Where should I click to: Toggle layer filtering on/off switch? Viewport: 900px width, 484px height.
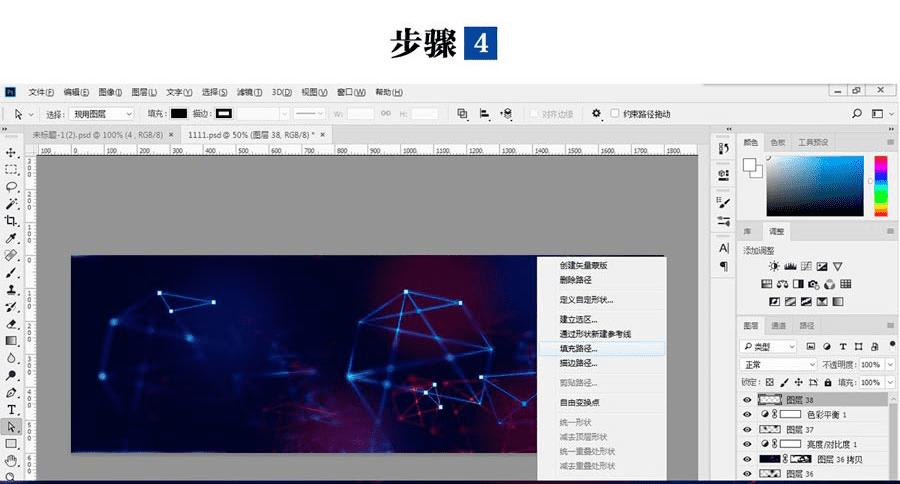(892, 344)
